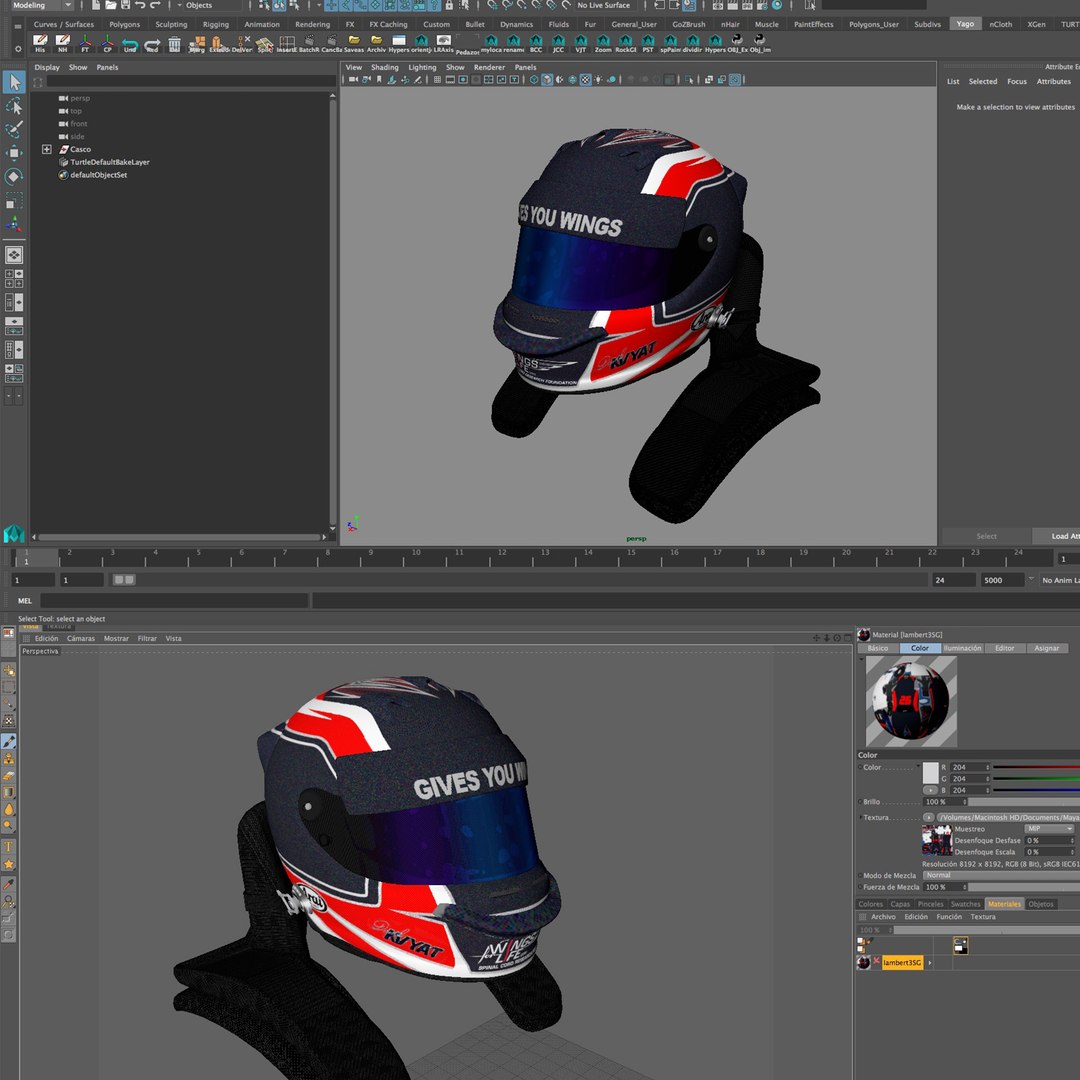Click the texture arrow button beside file path
This screenshot has width=1080, height=1080.
928,818
